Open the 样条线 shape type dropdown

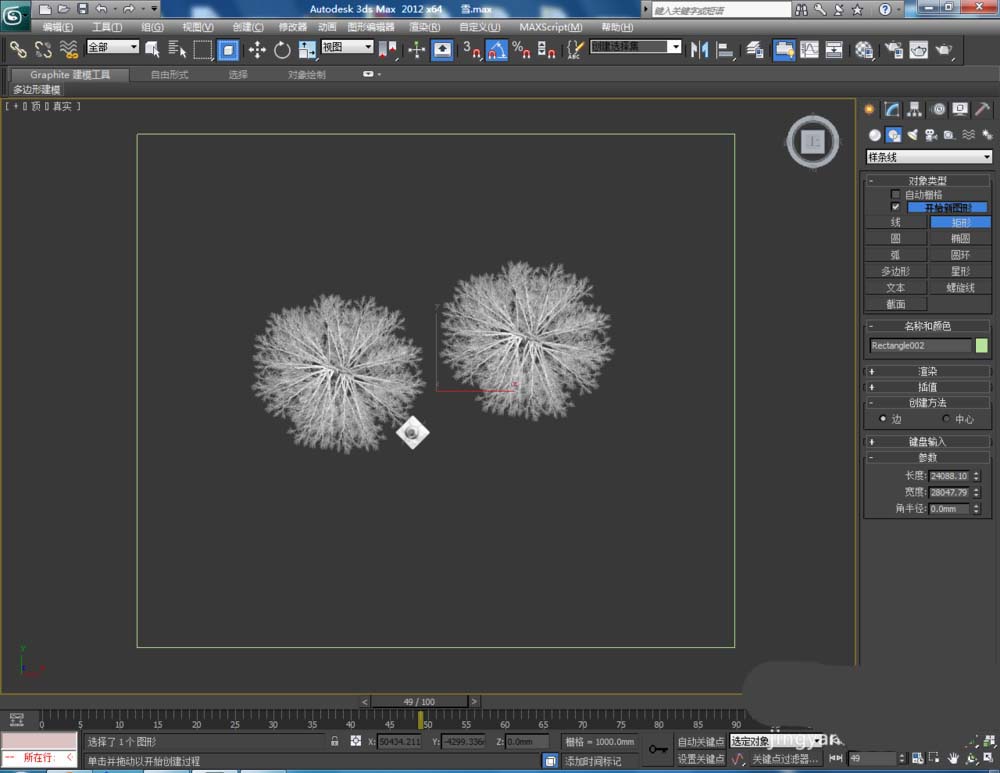pos(928,157)
